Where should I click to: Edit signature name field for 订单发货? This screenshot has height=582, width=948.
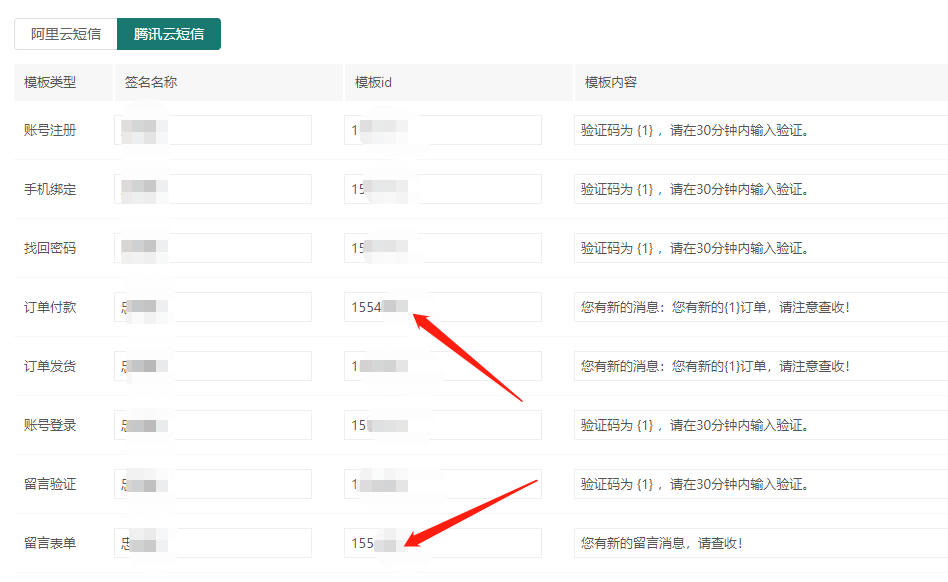tap(213, 366)
